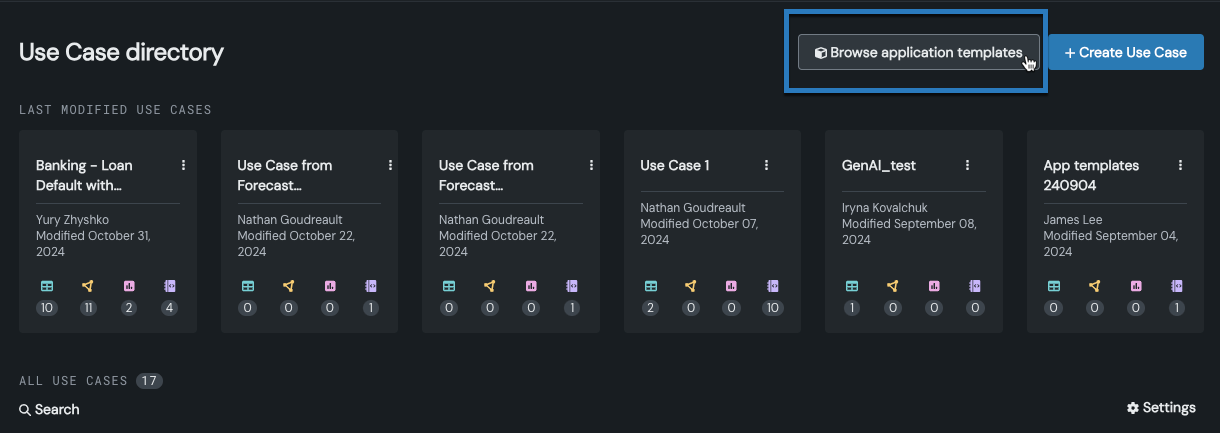The image size is (1220, 433).
Task: Open the Use Case 1 card title
Action: tap(675, 165)
